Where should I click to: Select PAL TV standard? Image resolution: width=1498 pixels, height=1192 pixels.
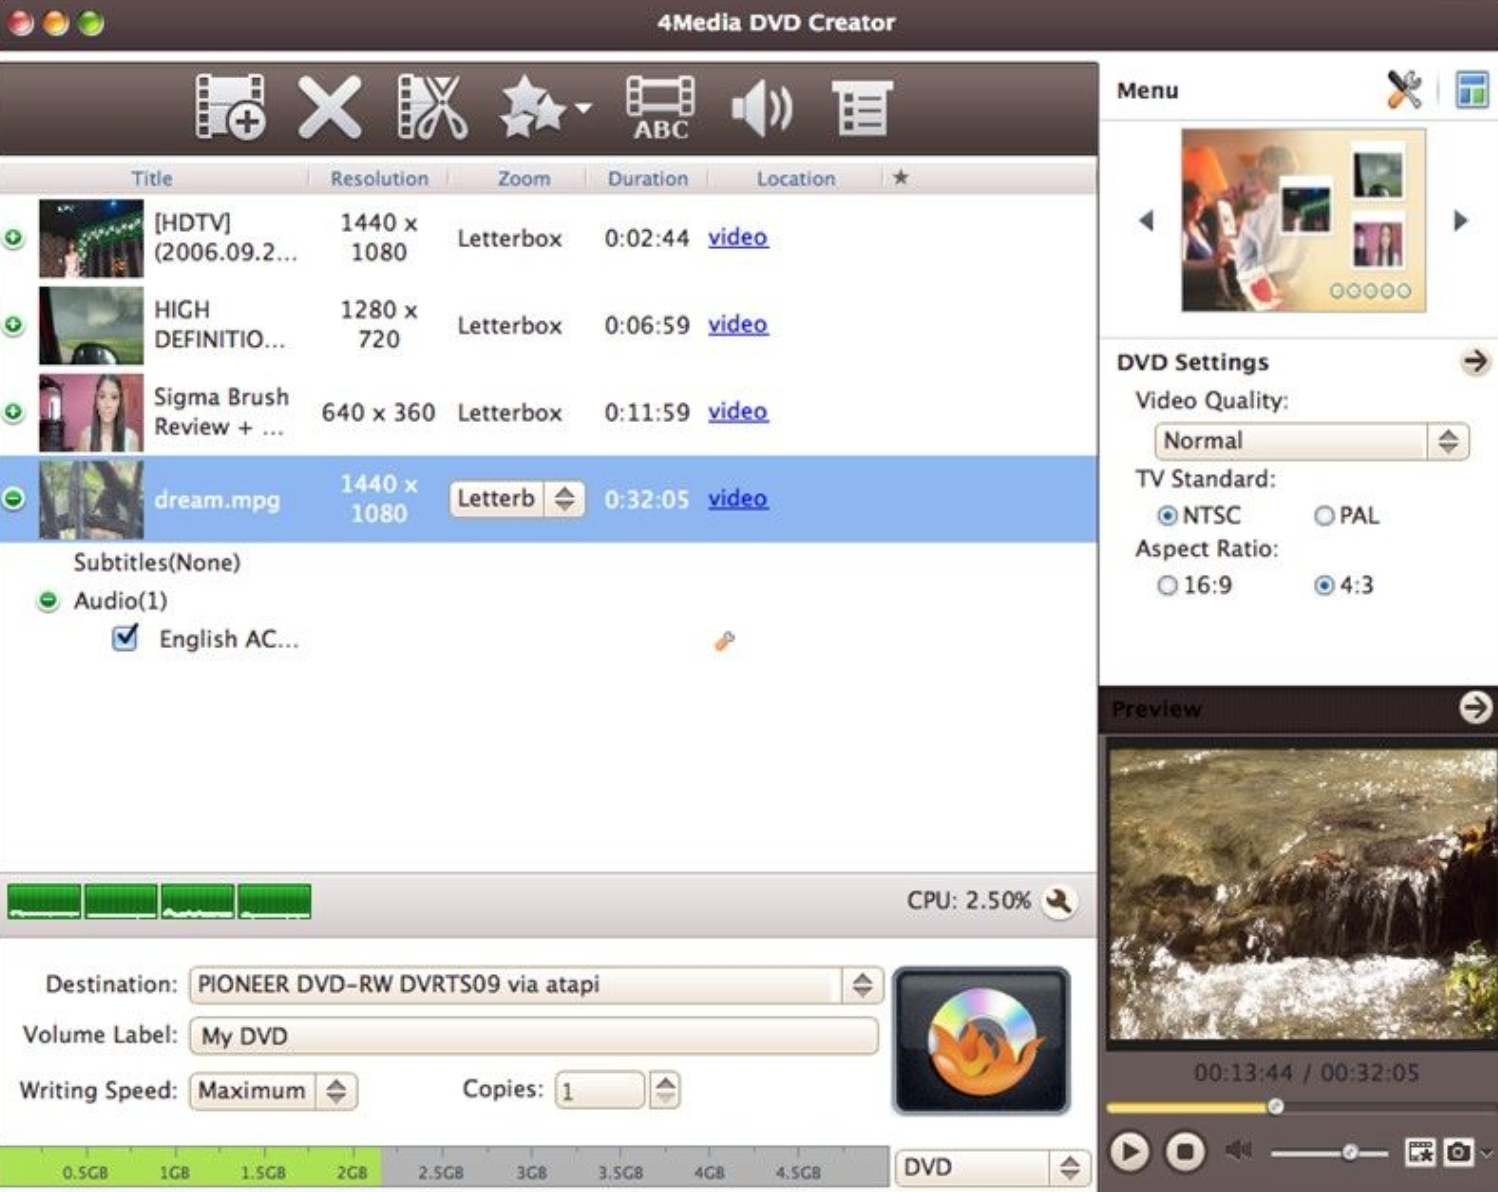click(1324, 516)
